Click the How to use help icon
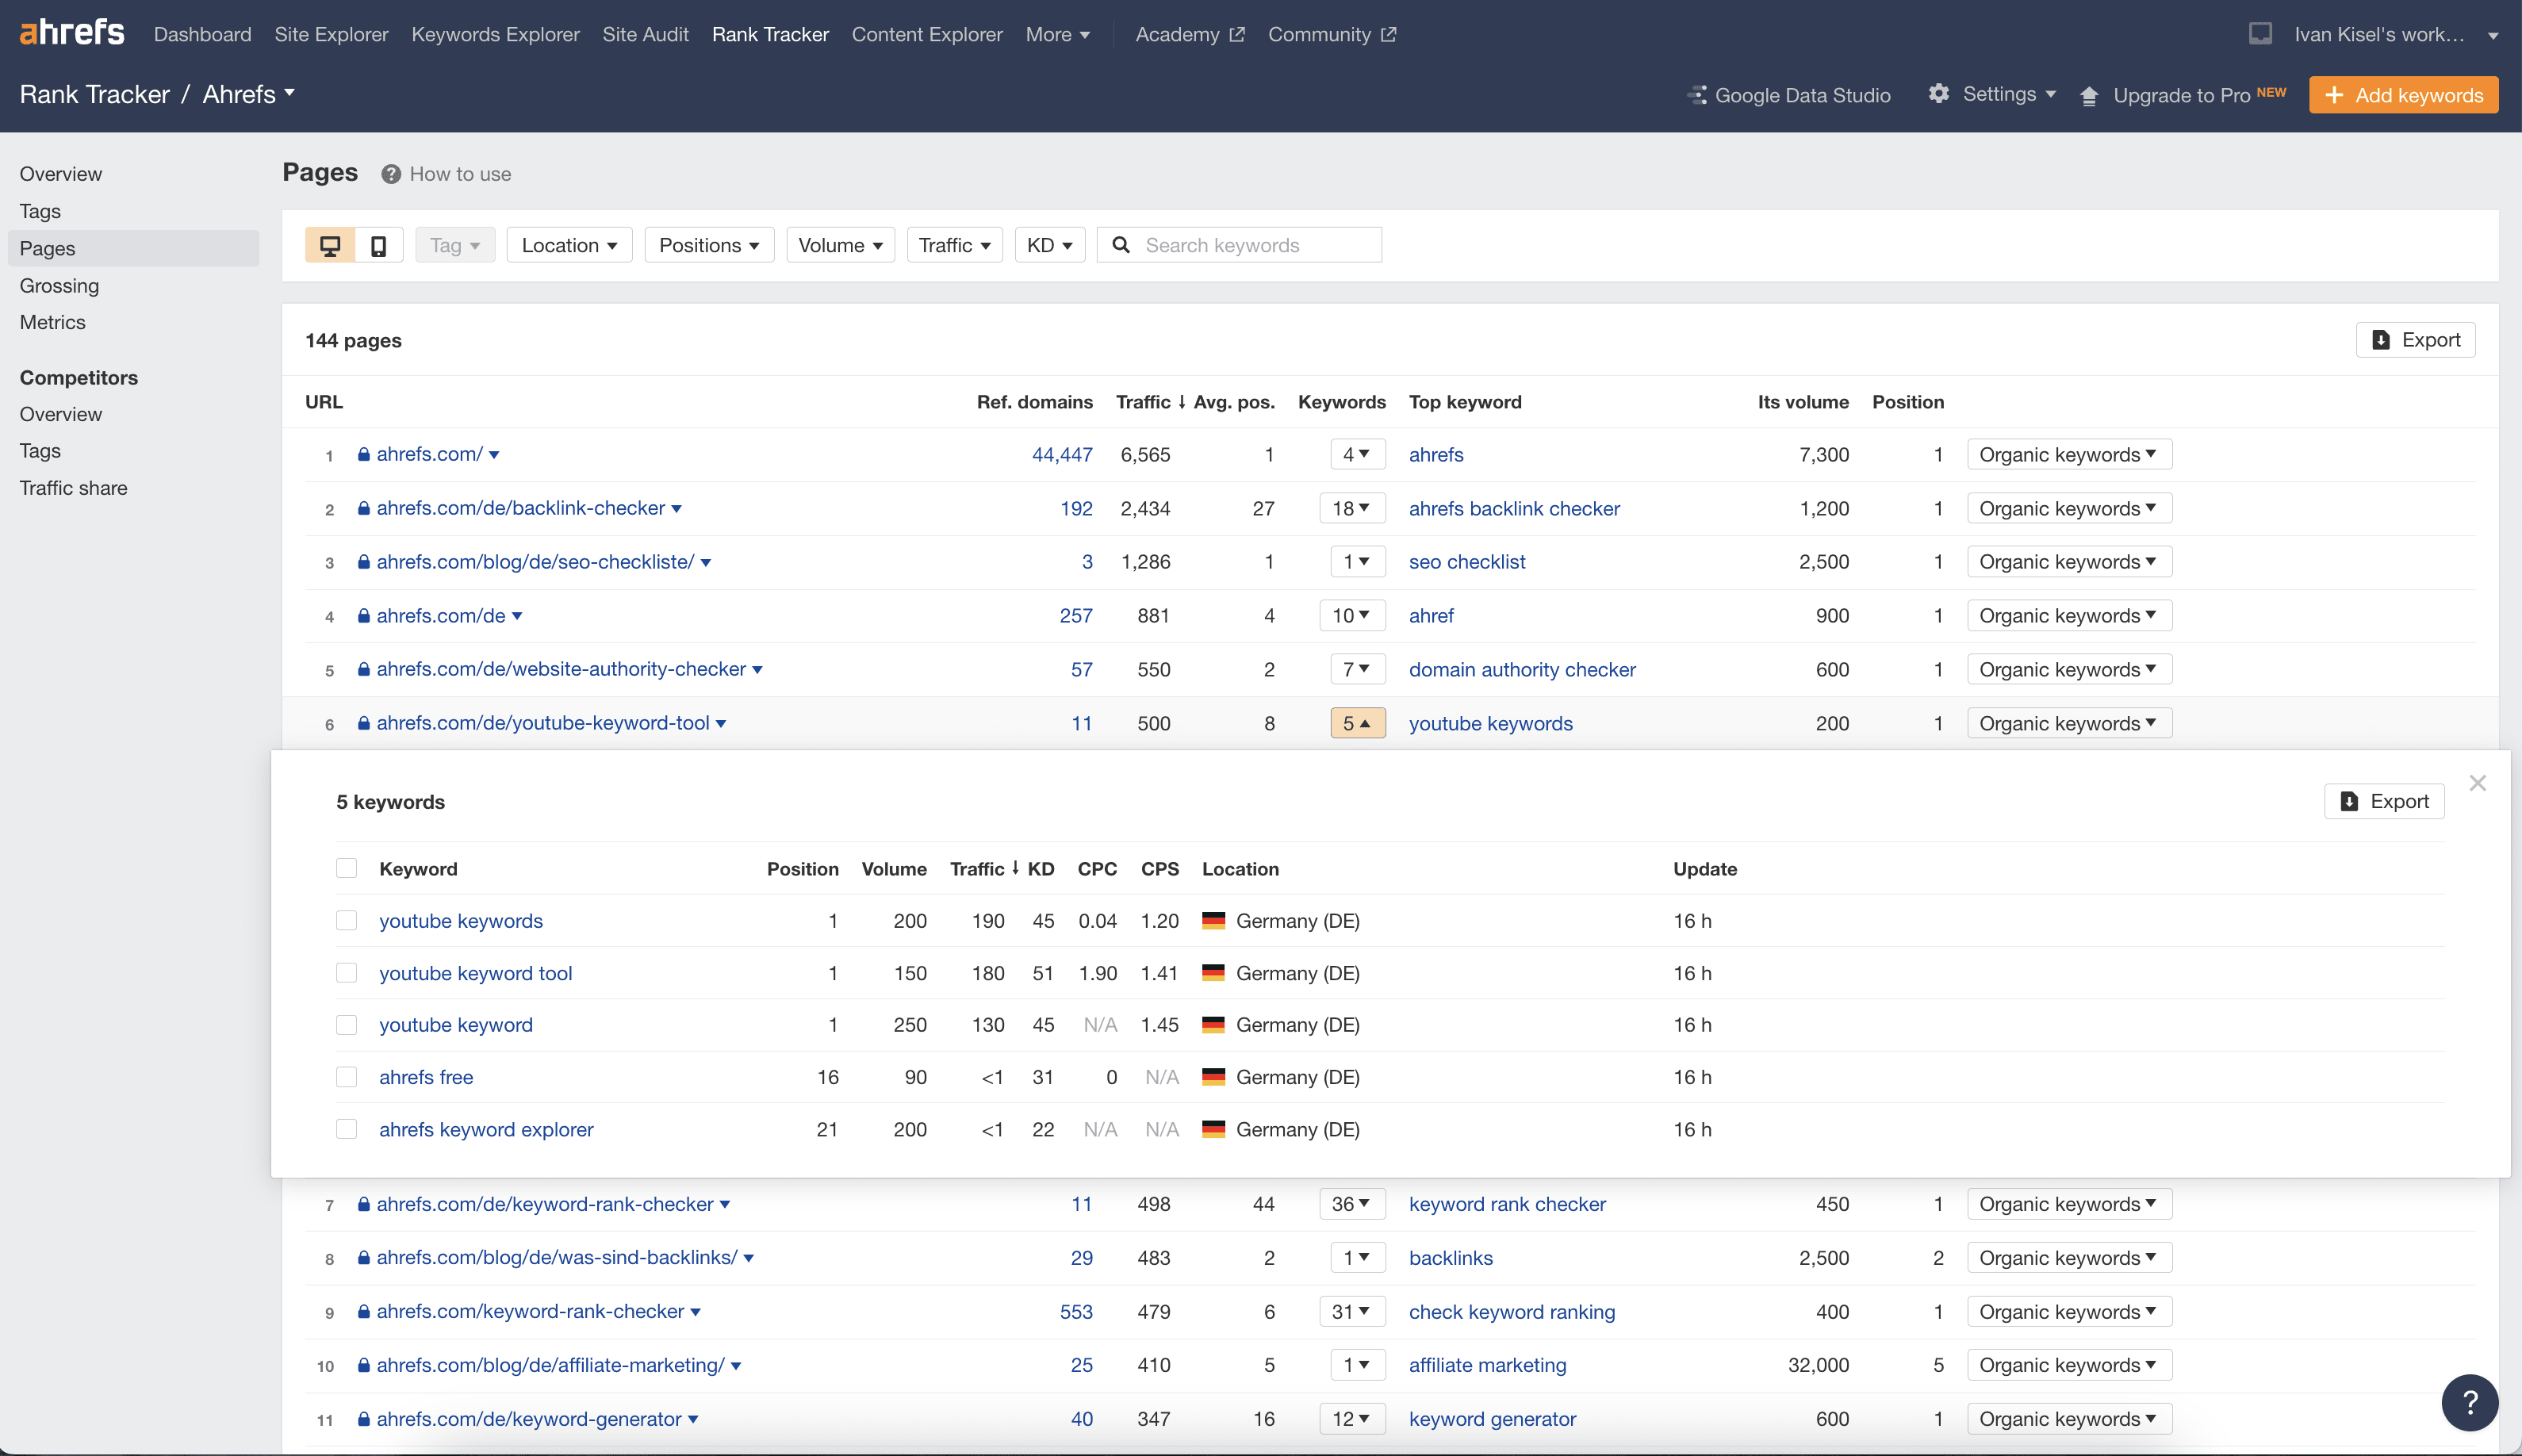The image size is (2522, 1456). [x=391, y=174]
